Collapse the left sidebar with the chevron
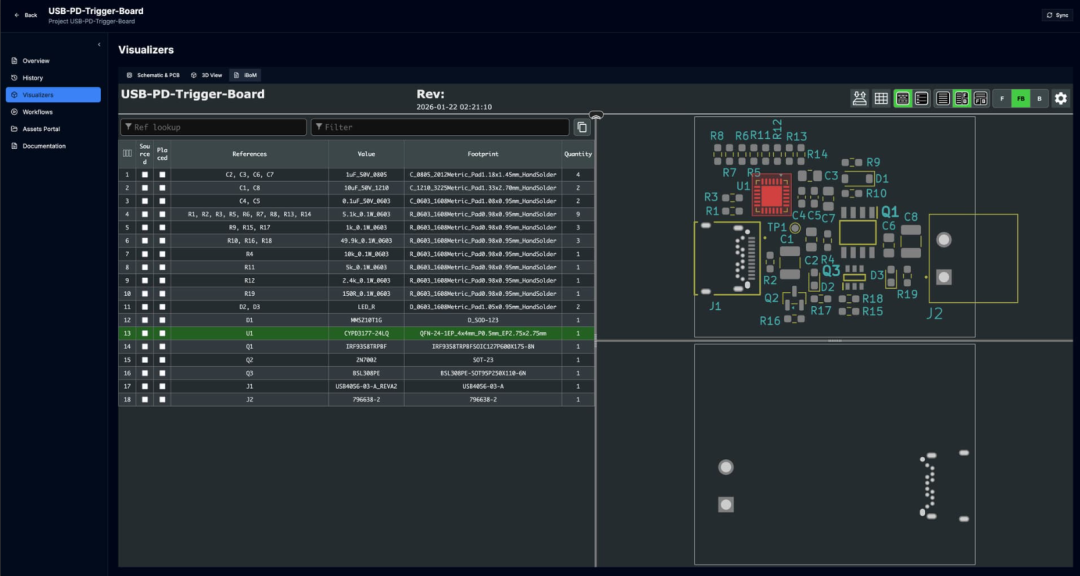 pos(98,44)
